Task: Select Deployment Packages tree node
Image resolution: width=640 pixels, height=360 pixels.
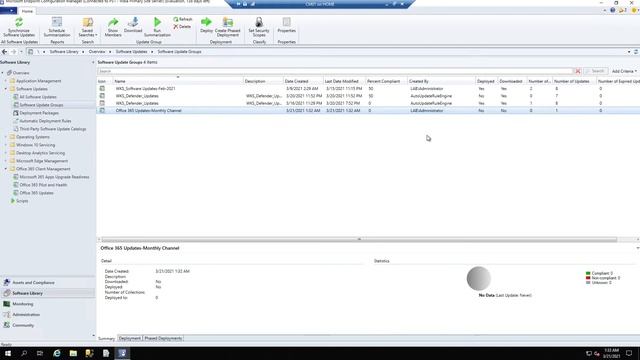Action: point(39,113)
